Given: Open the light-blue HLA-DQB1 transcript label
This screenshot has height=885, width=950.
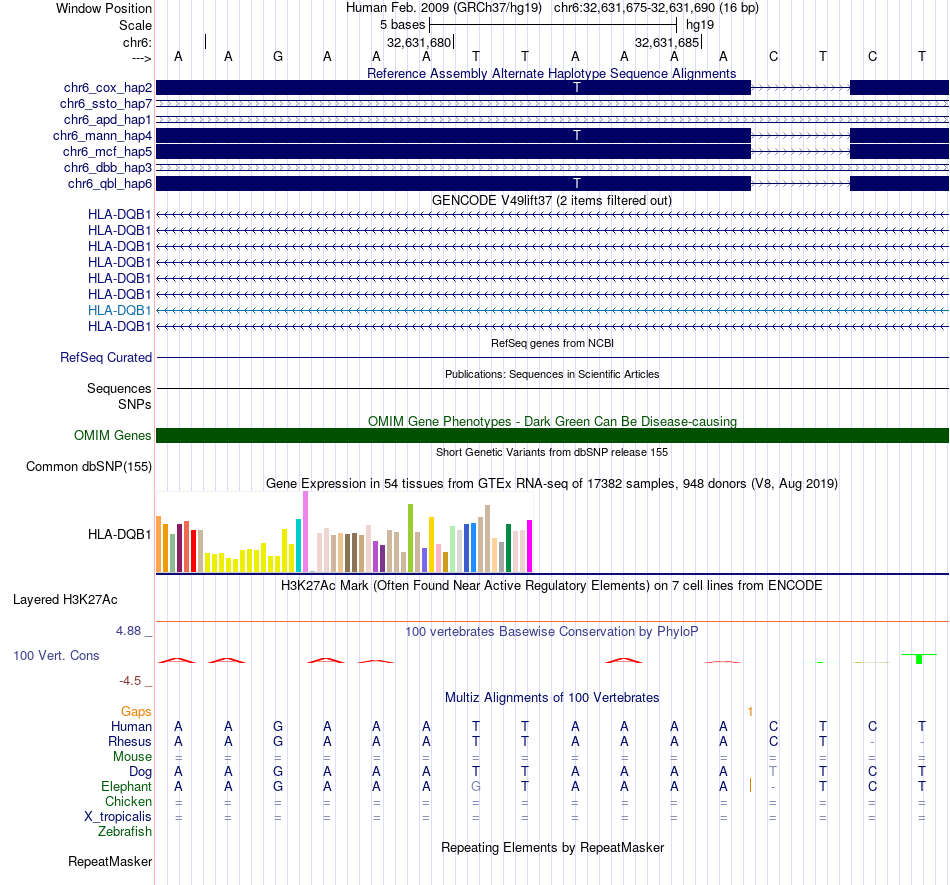Looking at the screenshot, I should pos(119,310).
